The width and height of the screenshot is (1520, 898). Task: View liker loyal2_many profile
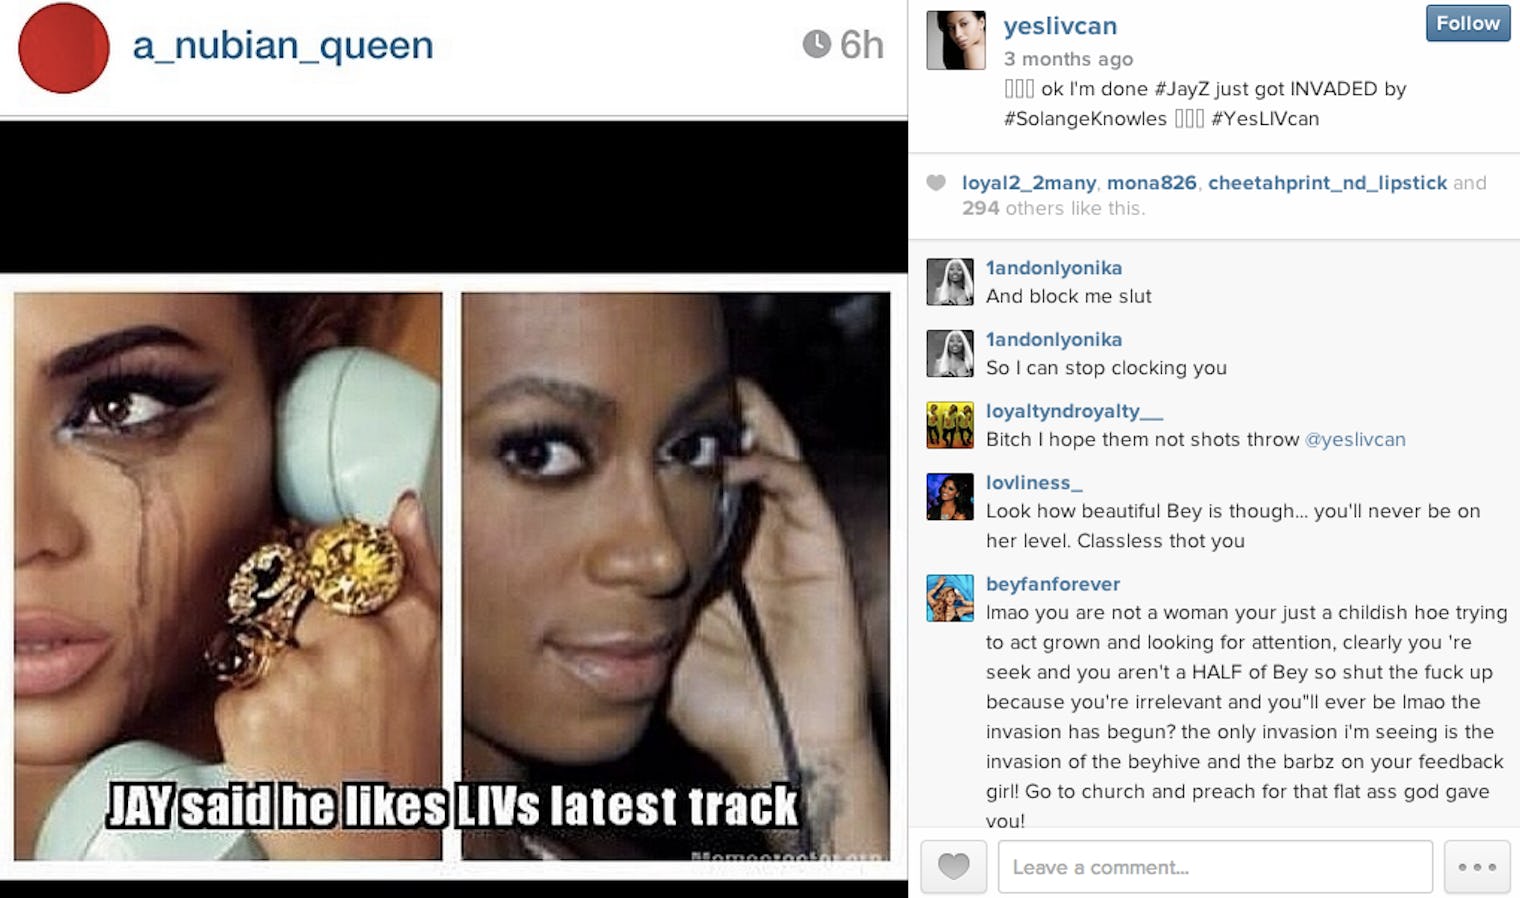(x=1029, y=183)
